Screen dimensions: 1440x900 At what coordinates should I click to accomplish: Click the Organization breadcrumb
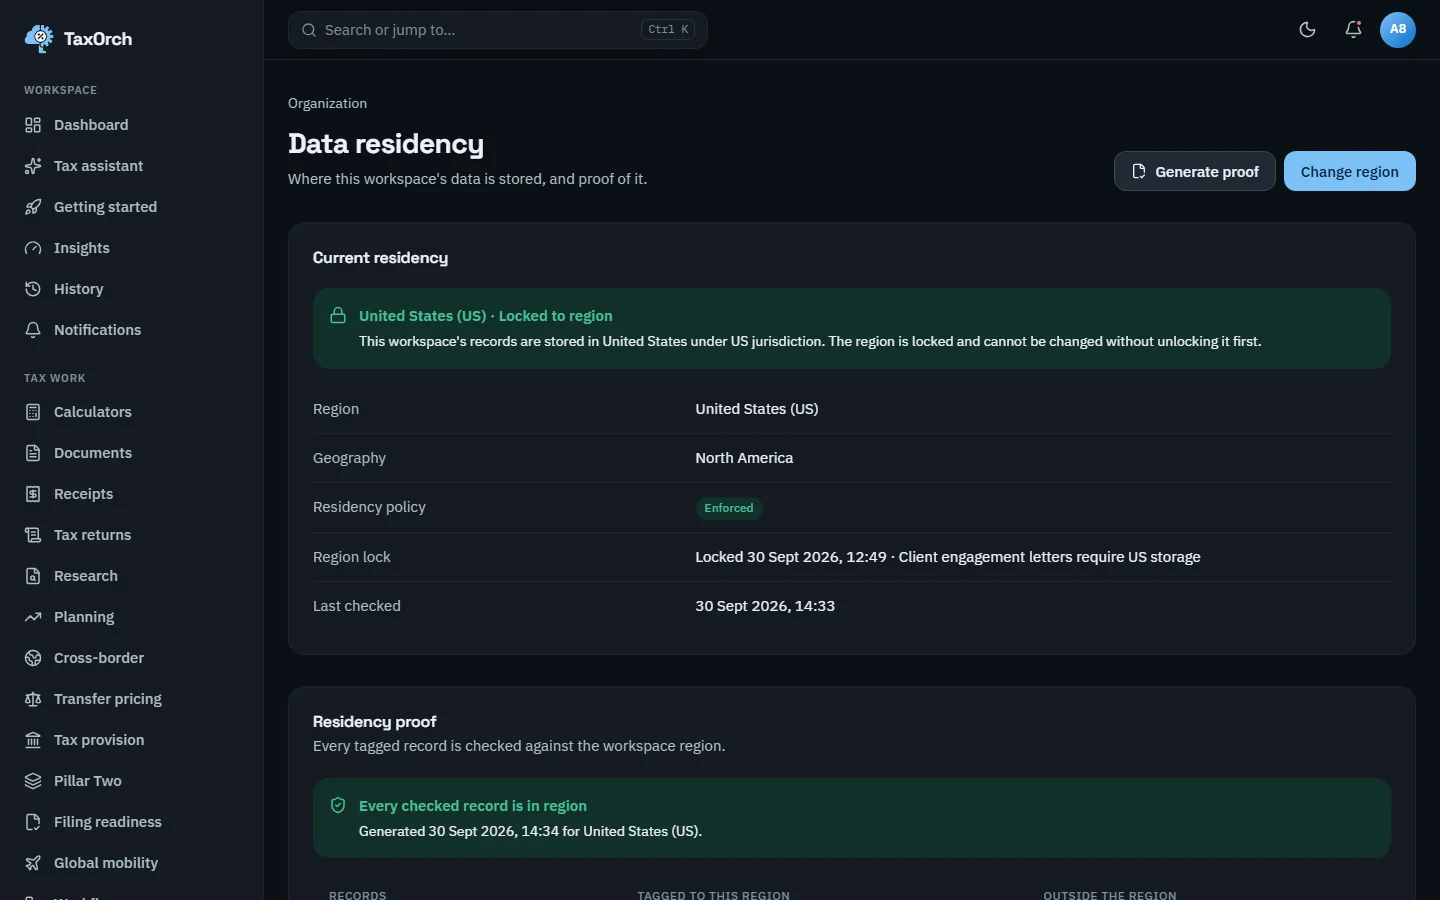pyautogui.click(x=327, y=103)
